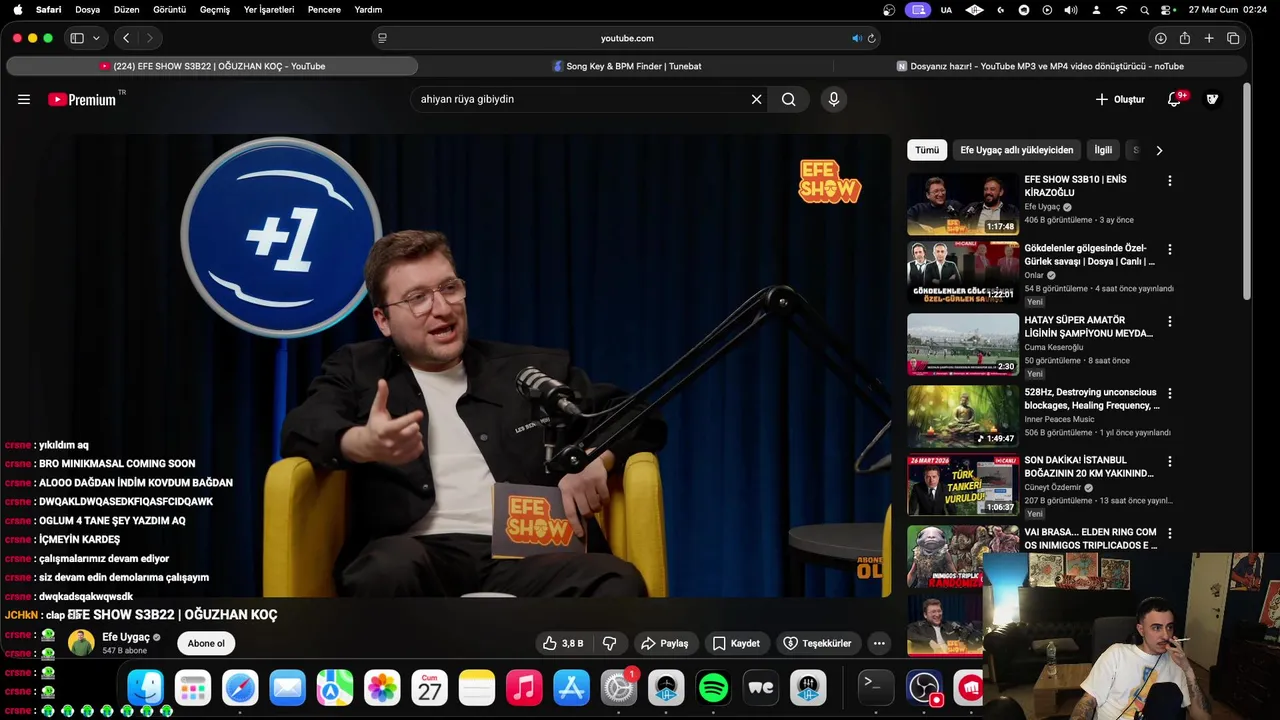
Task: Switch to Song Key & BPM Finder tab
Action: [627, 66]
